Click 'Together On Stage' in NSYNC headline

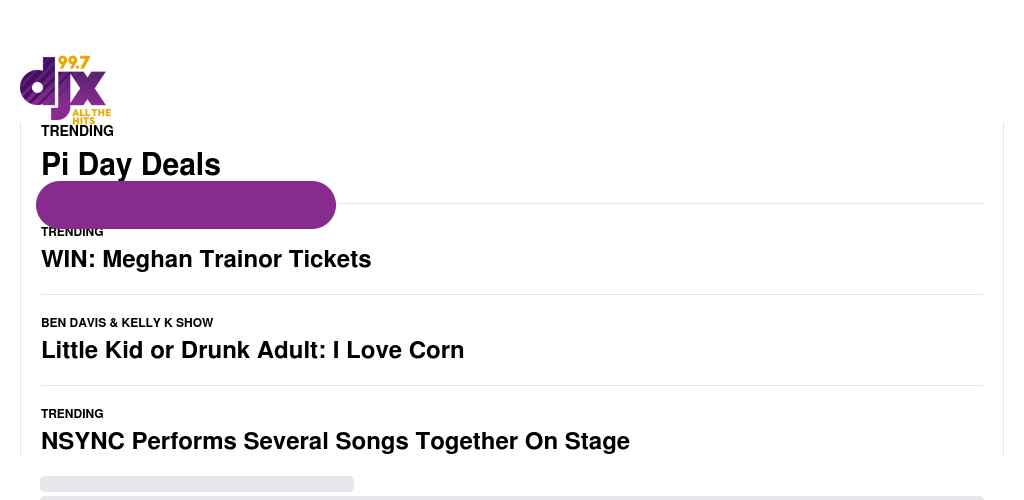click(x=522, y=441)
